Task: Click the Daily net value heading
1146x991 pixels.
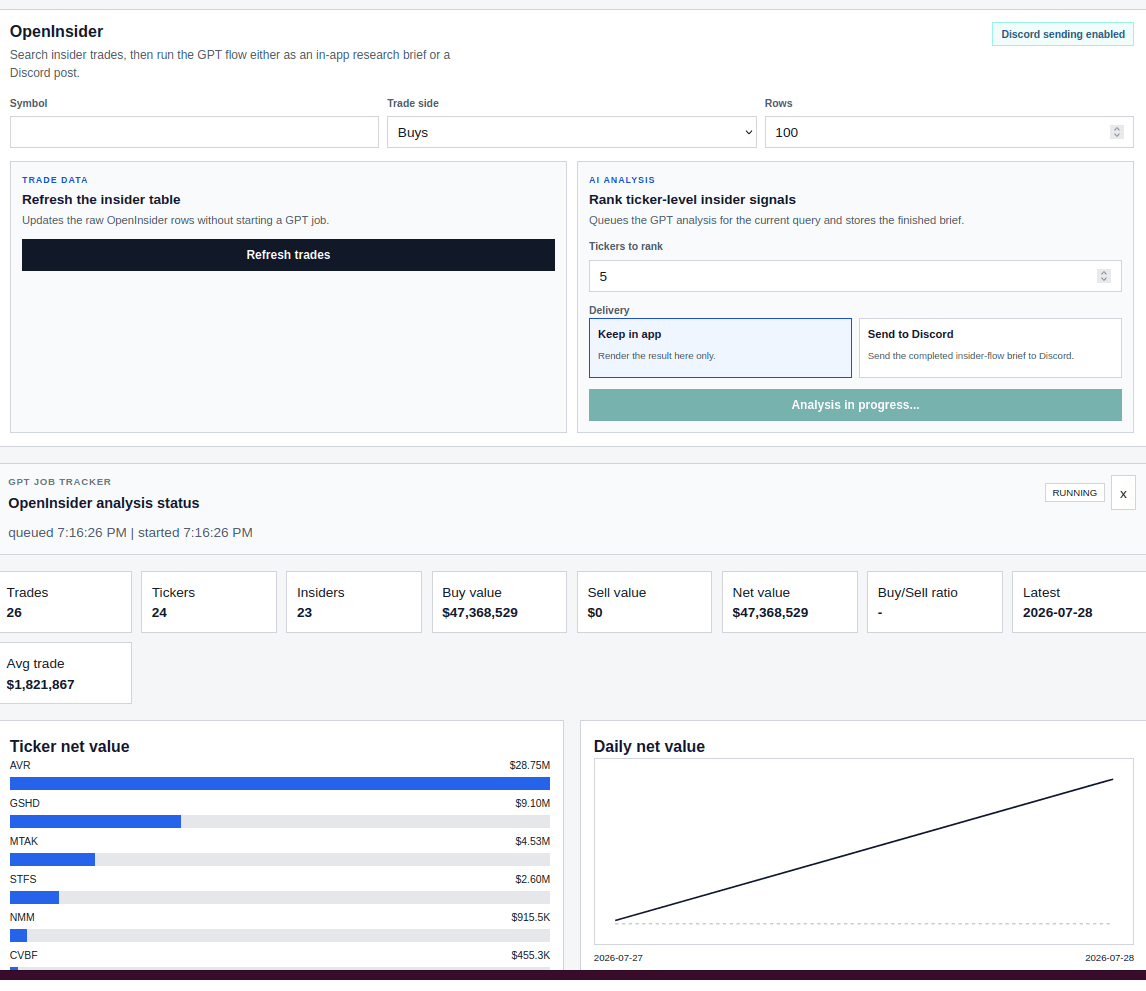Action: (x=649, y=746)
